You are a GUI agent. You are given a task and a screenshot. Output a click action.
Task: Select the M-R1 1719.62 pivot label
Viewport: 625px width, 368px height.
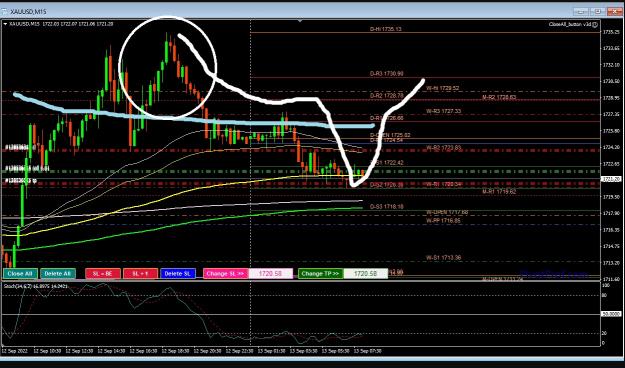(499, 191)
